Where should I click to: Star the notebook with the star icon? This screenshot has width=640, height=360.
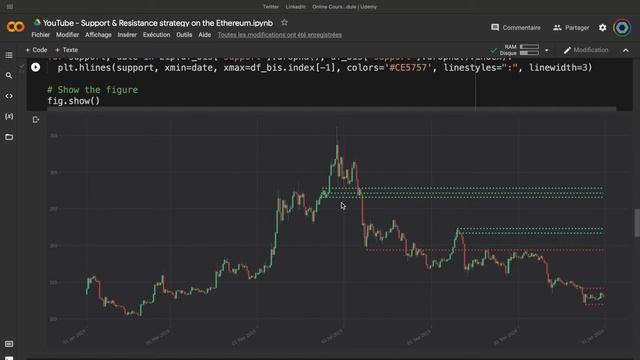tap(284, 23)
